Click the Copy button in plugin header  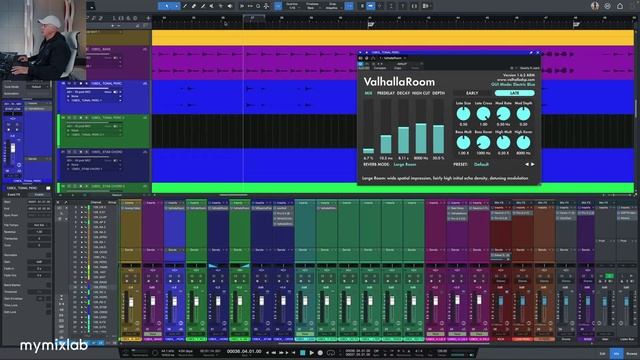click(x=398, y=68)
